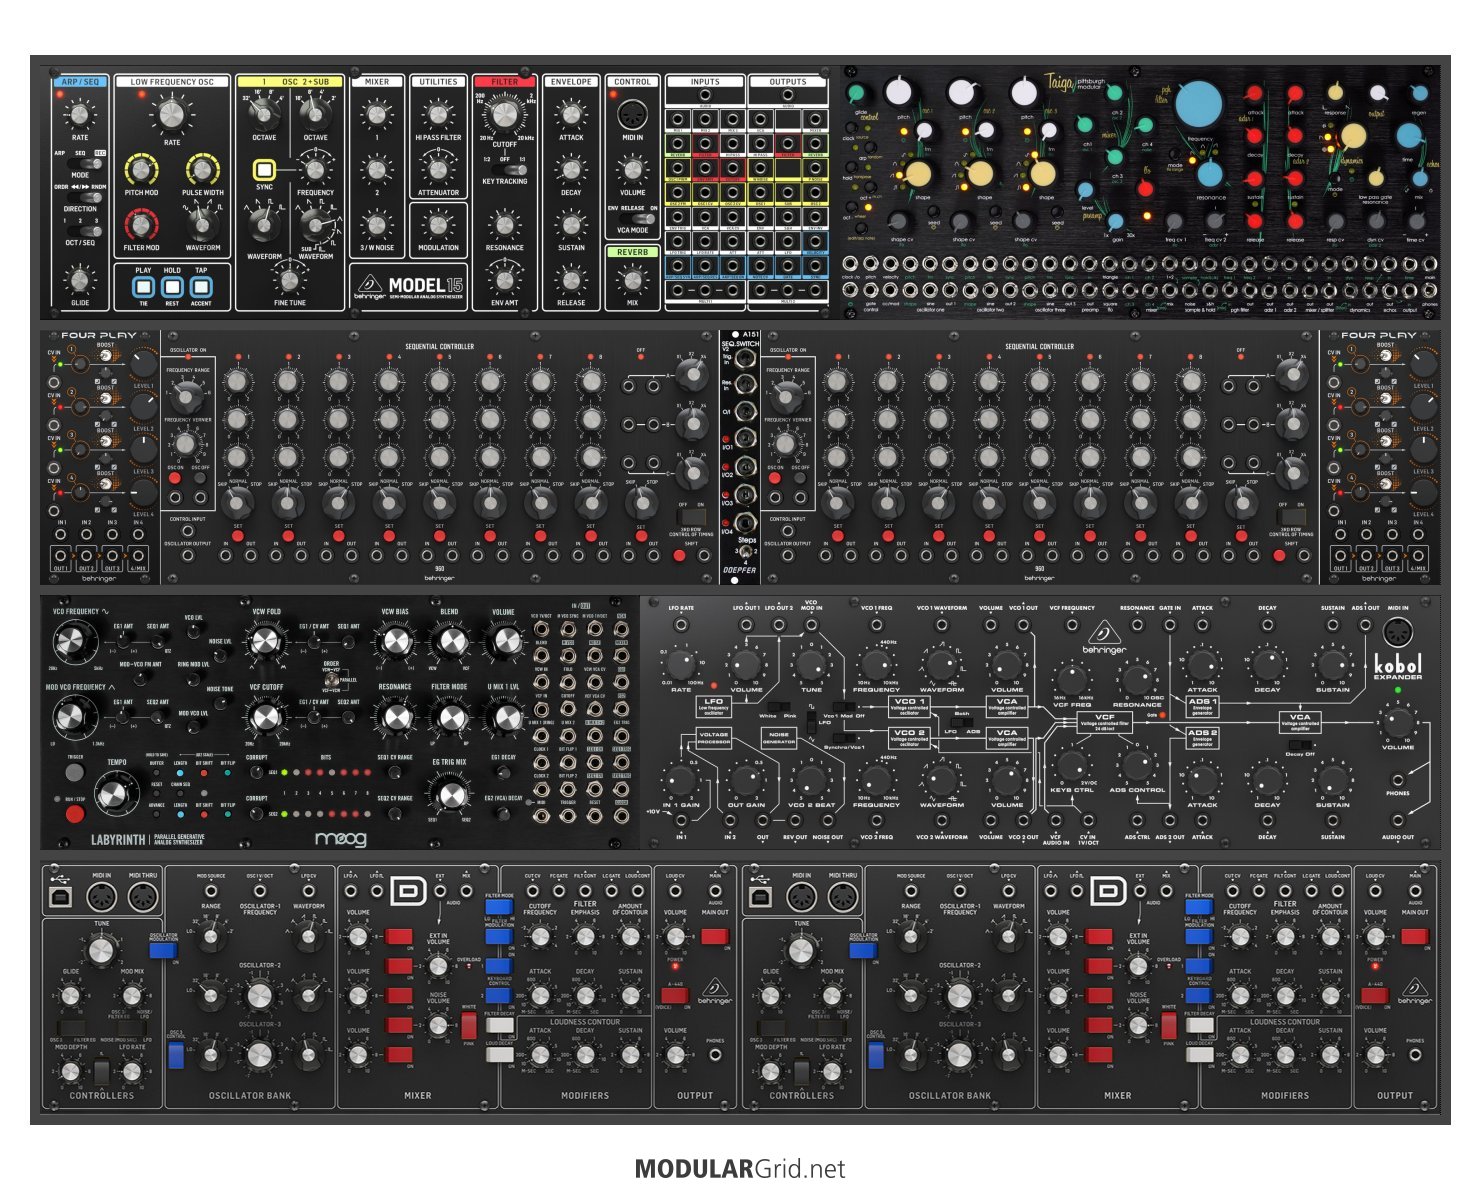The height and width of the screenshot is (1190, 1481).
Task: Click the GLIDE knob on Model 15
Action: click(80, 280)
